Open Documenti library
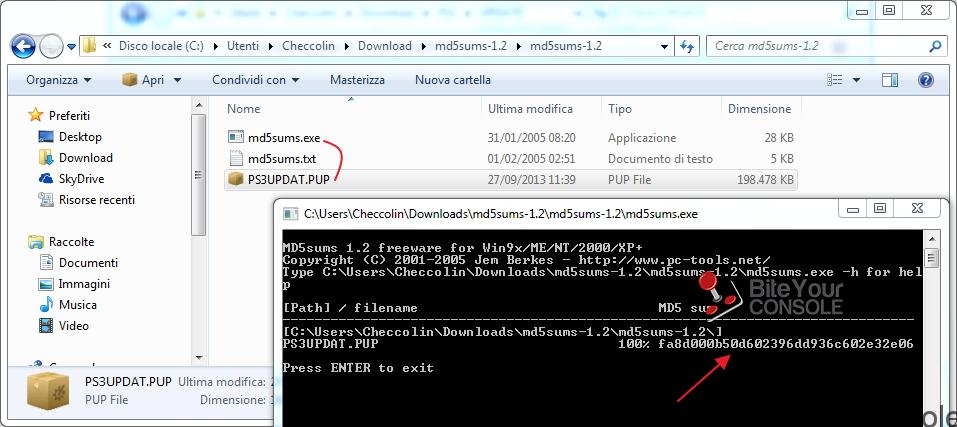Viewport: 957px width, 427px height. pyautogui.click(x=88, y=263)
